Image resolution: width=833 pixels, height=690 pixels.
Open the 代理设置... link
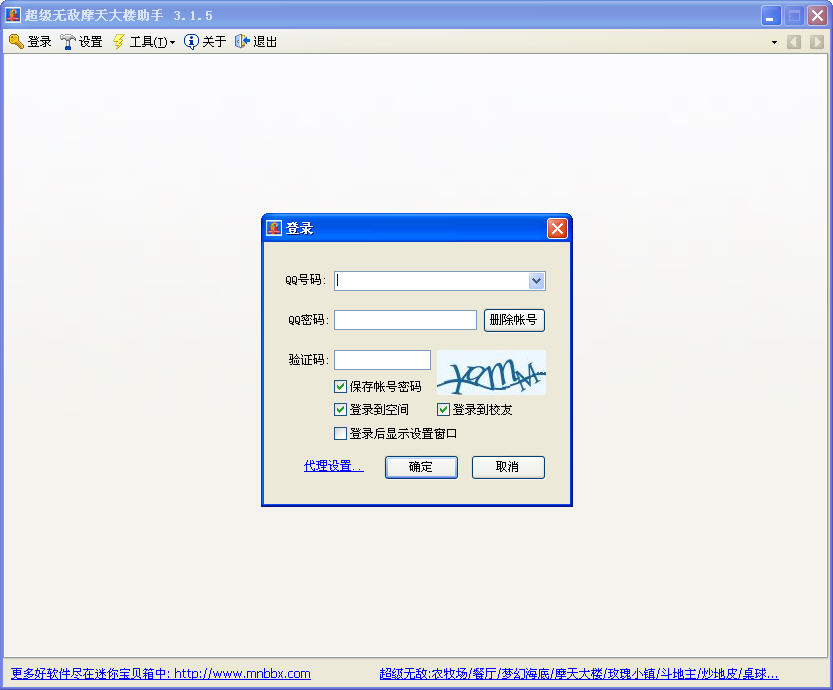point(334,466)
